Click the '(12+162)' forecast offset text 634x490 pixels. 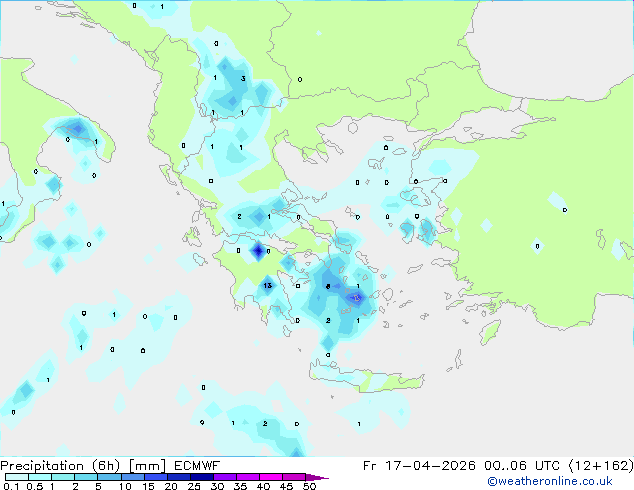coord(601,466)
